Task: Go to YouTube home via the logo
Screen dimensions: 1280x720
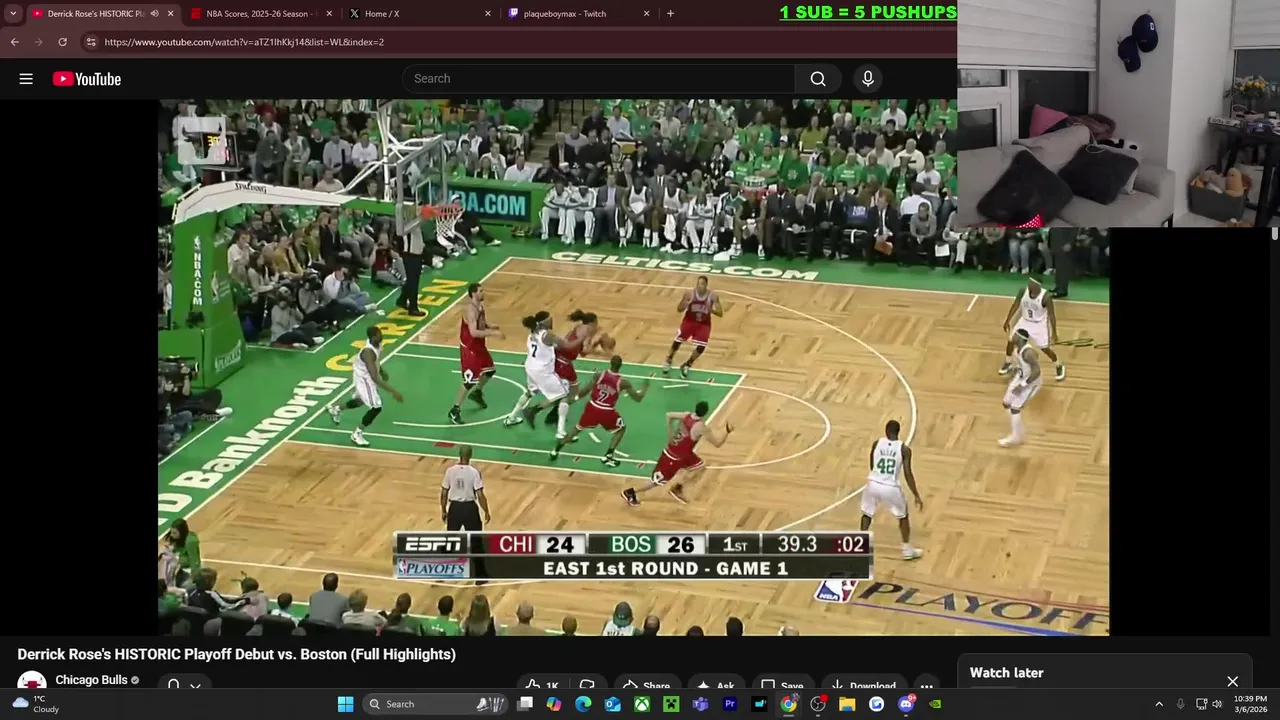Action: click(87, 79)
